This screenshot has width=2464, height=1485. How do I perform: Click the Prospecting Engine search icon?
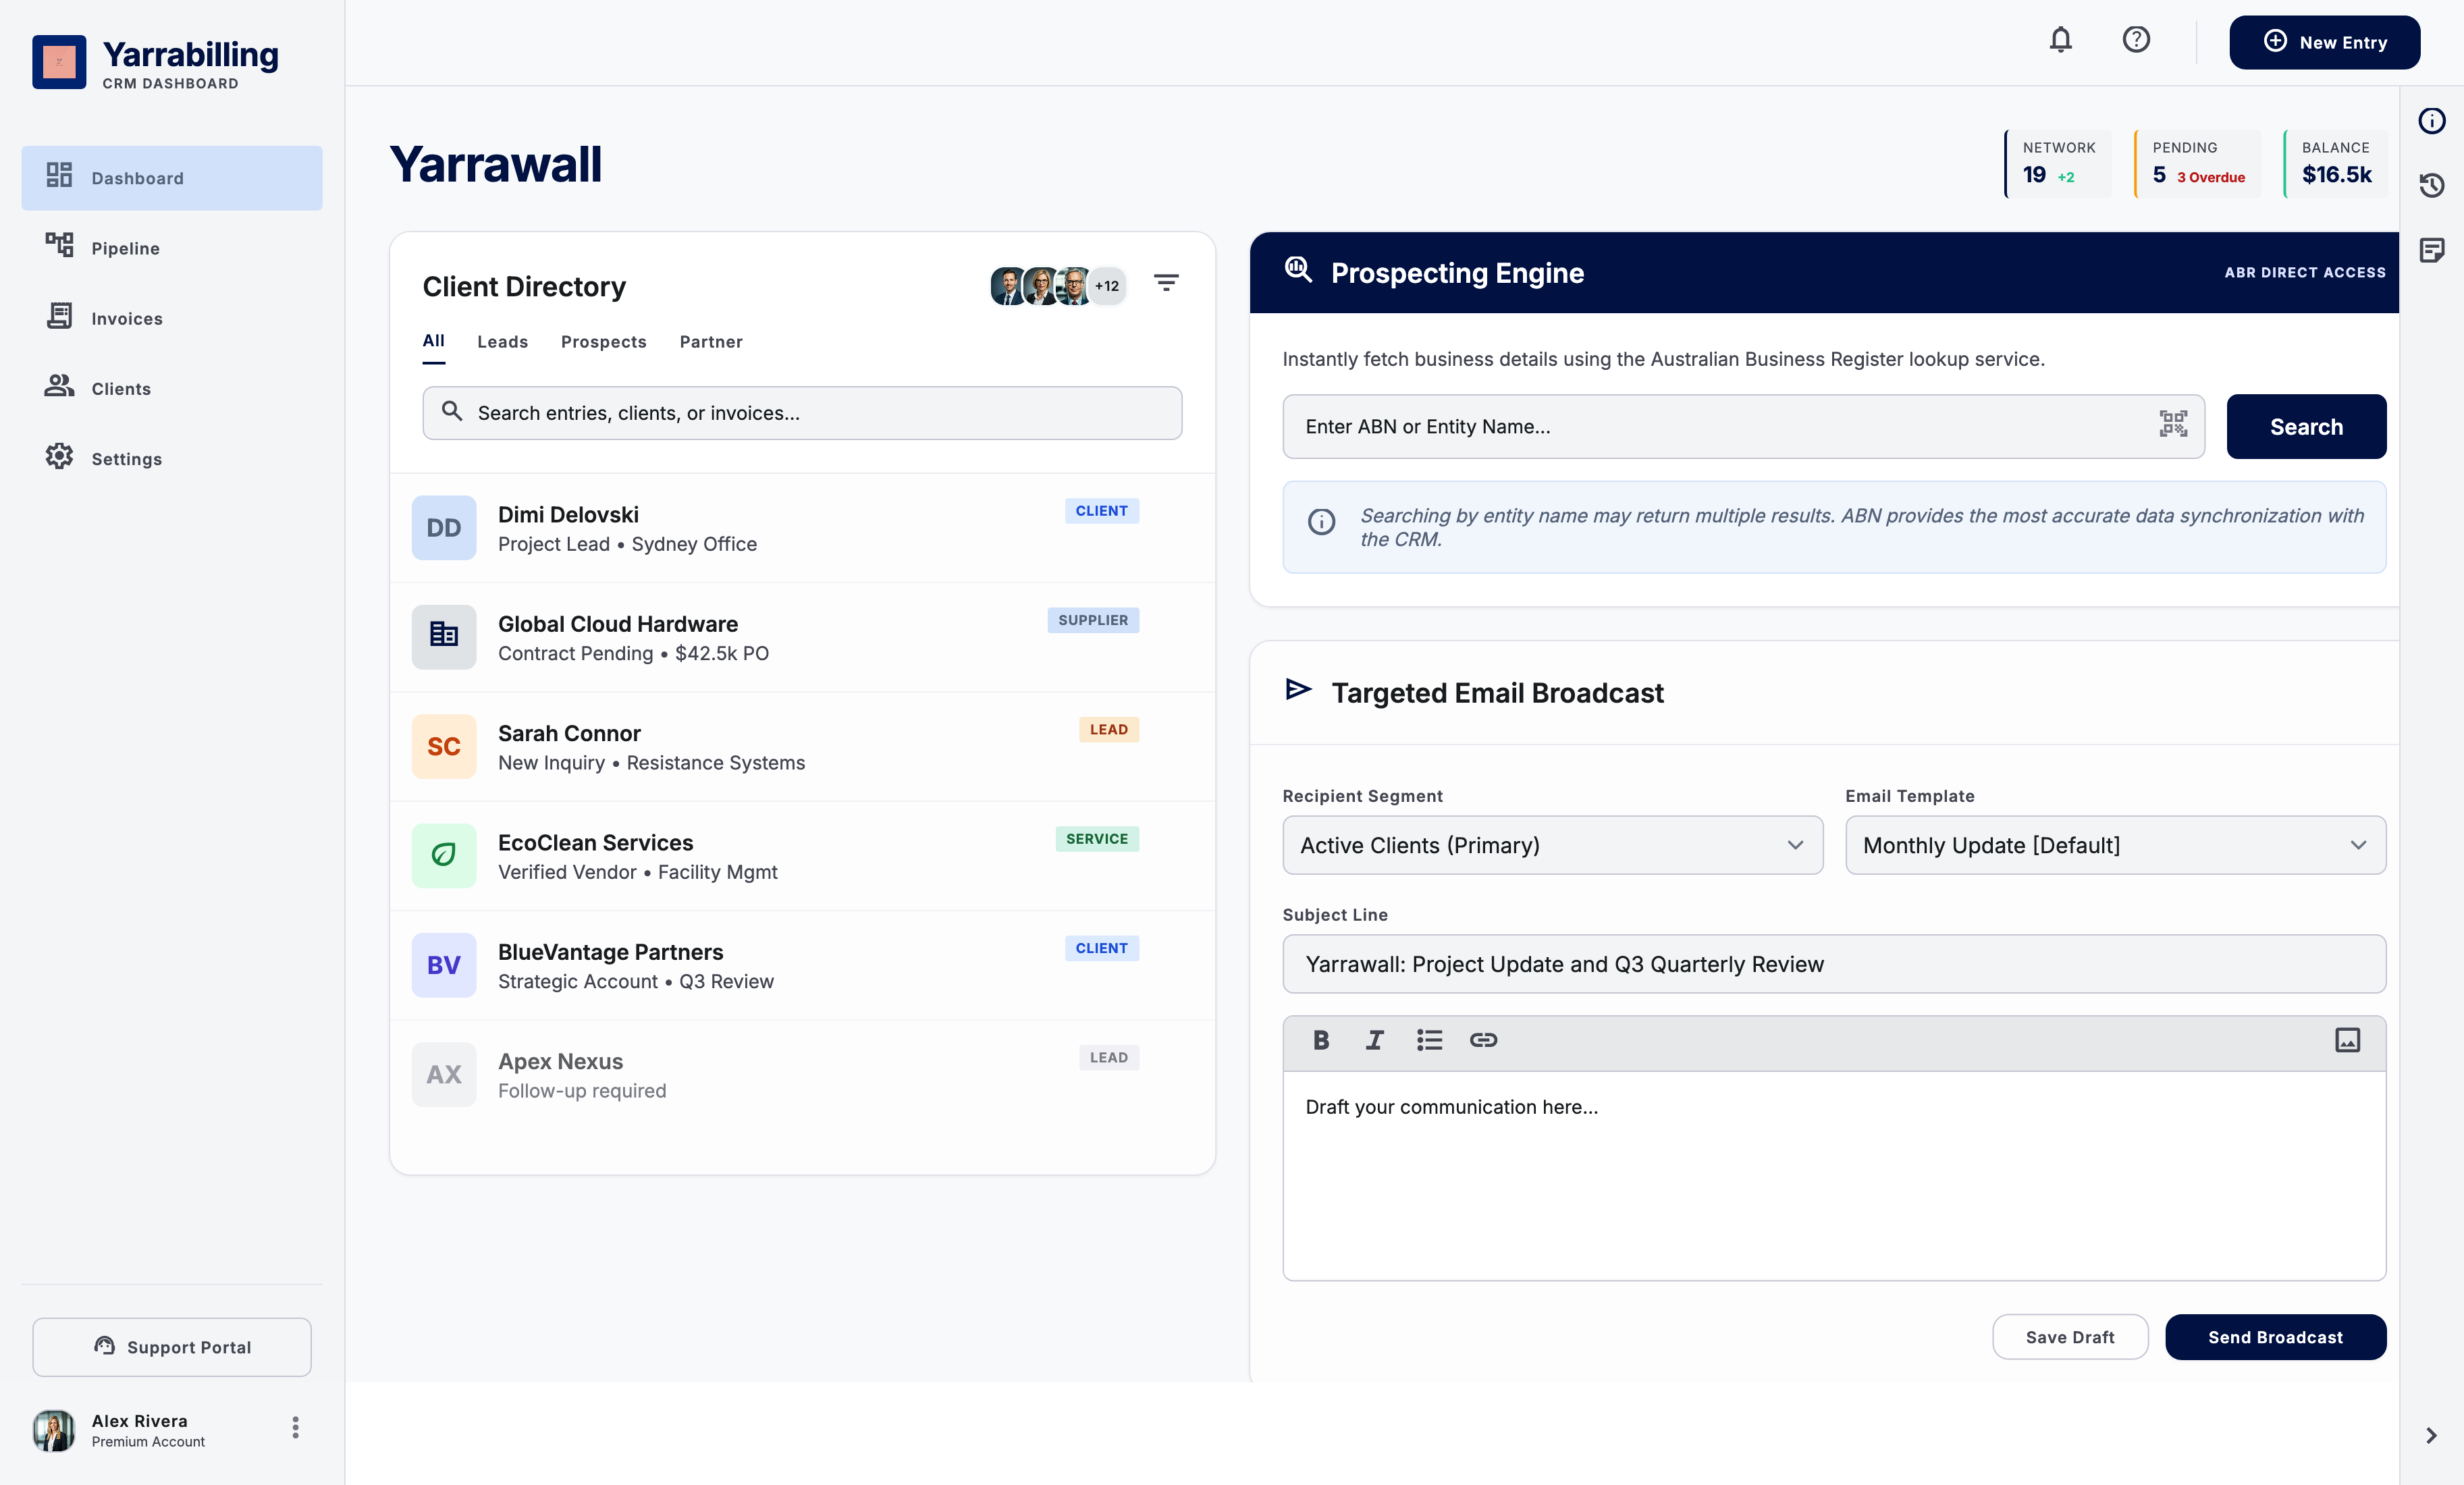tap(1298, 270)
